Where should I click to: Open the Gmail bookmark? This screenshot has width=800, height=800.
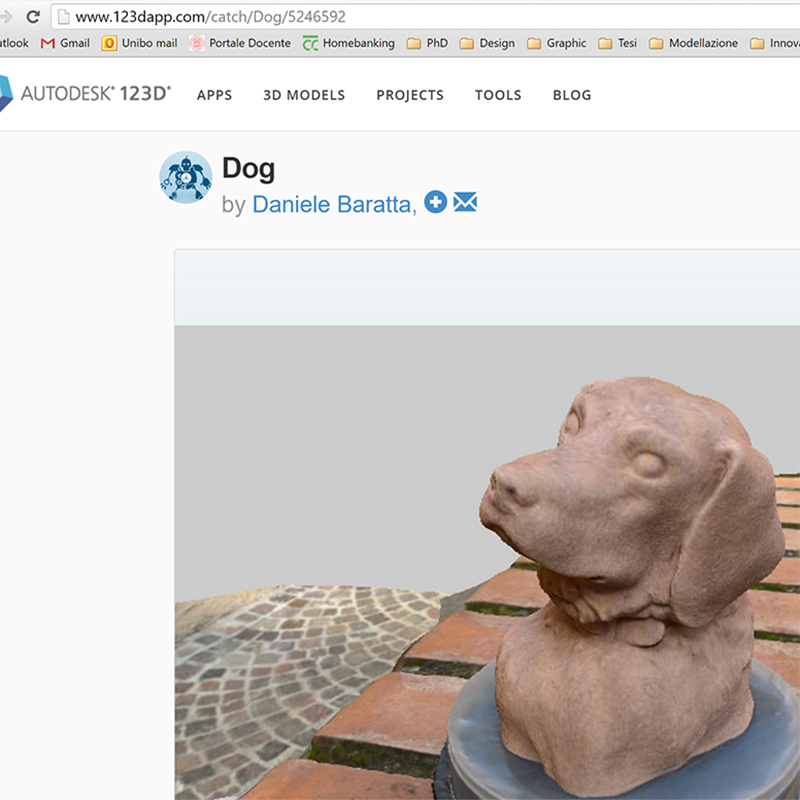(x=65, y=43)
